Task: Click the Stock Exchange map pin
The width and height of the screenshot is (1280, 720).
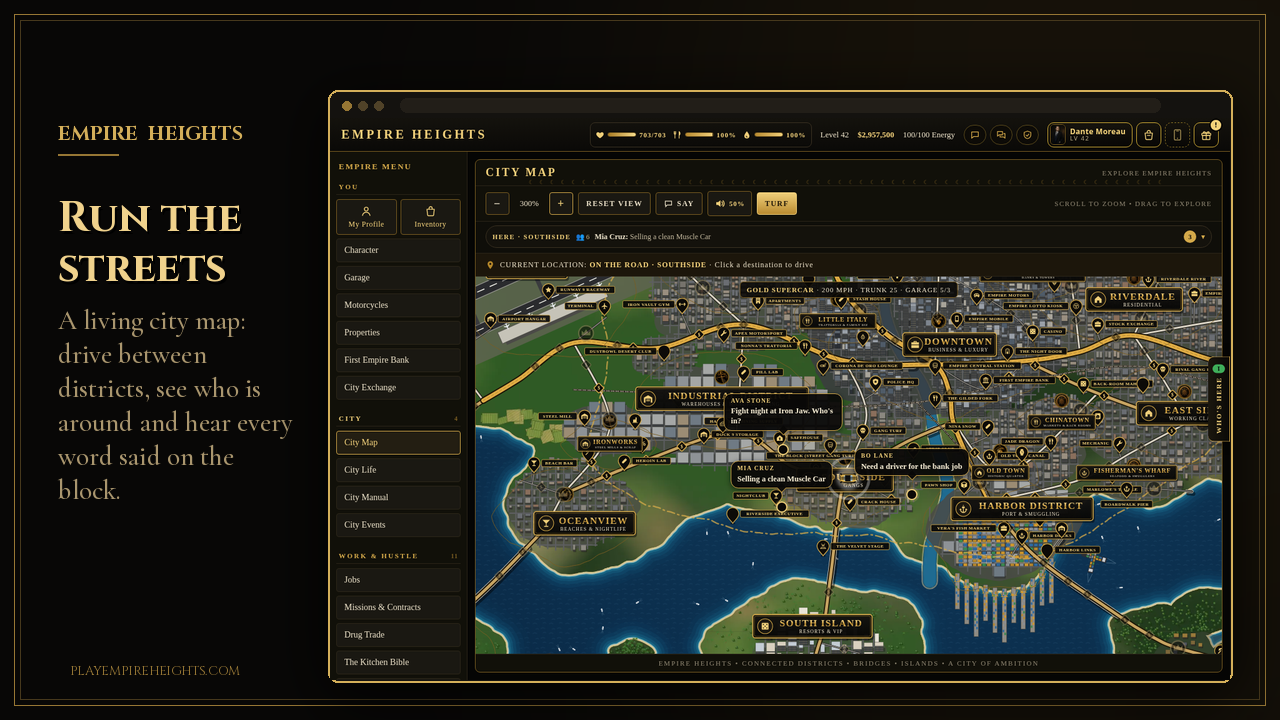Action: pos(1097,324)
